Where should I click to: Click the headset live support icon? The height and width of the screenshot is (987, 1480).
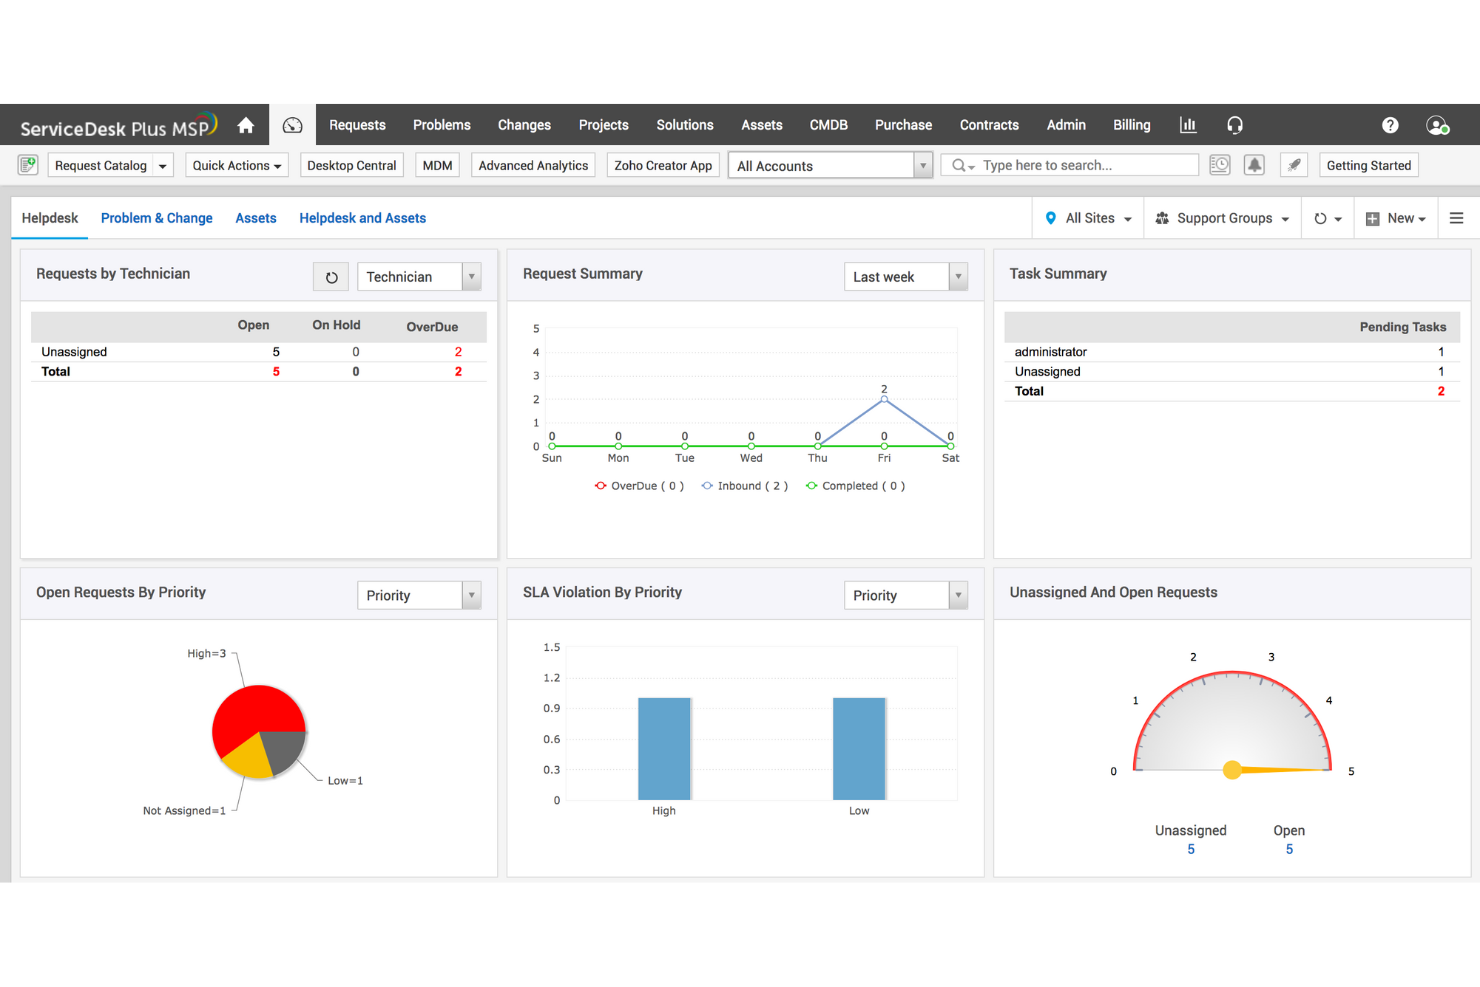1235,124
